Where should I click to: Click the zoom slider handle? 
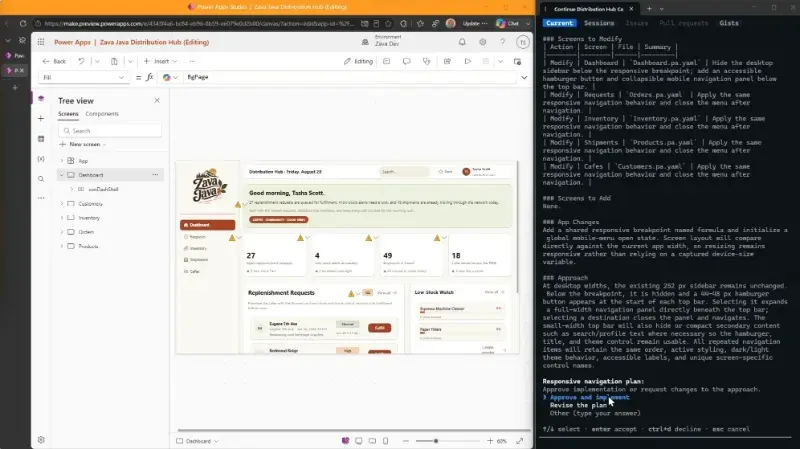[436, 441]
